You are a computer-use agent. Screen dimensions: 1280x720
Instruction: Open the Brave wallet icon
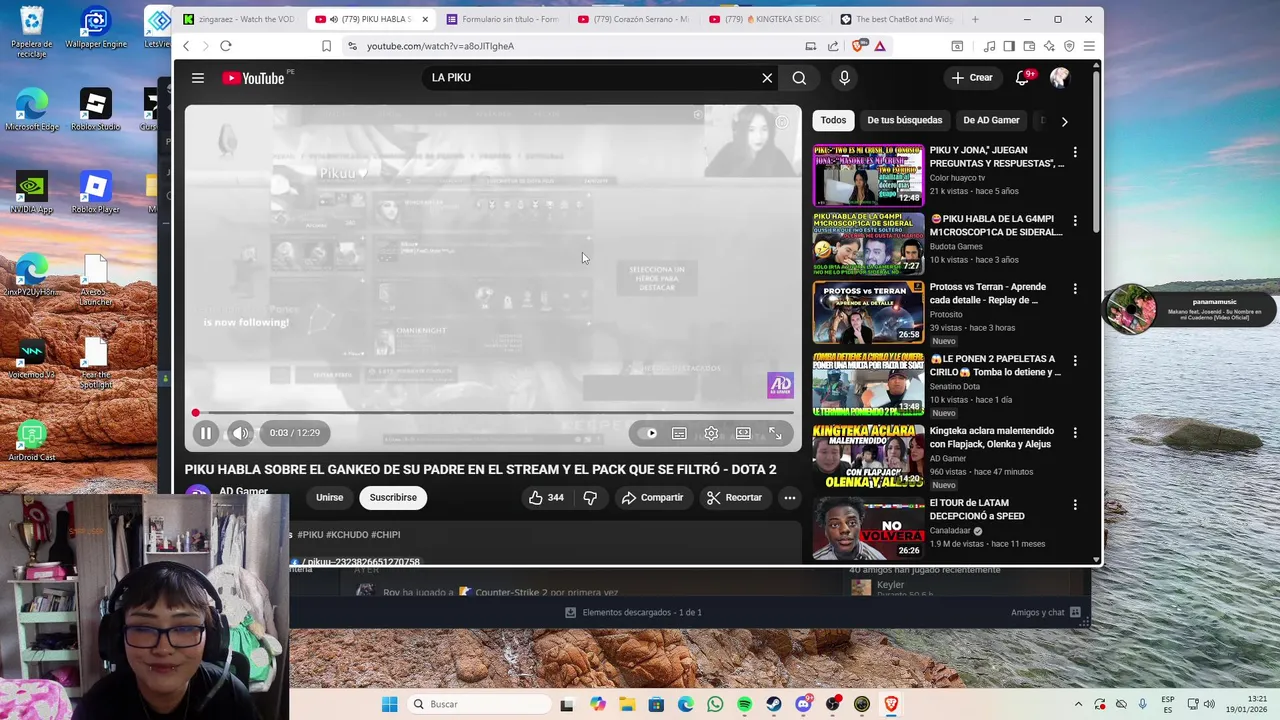coord(1029,46)
